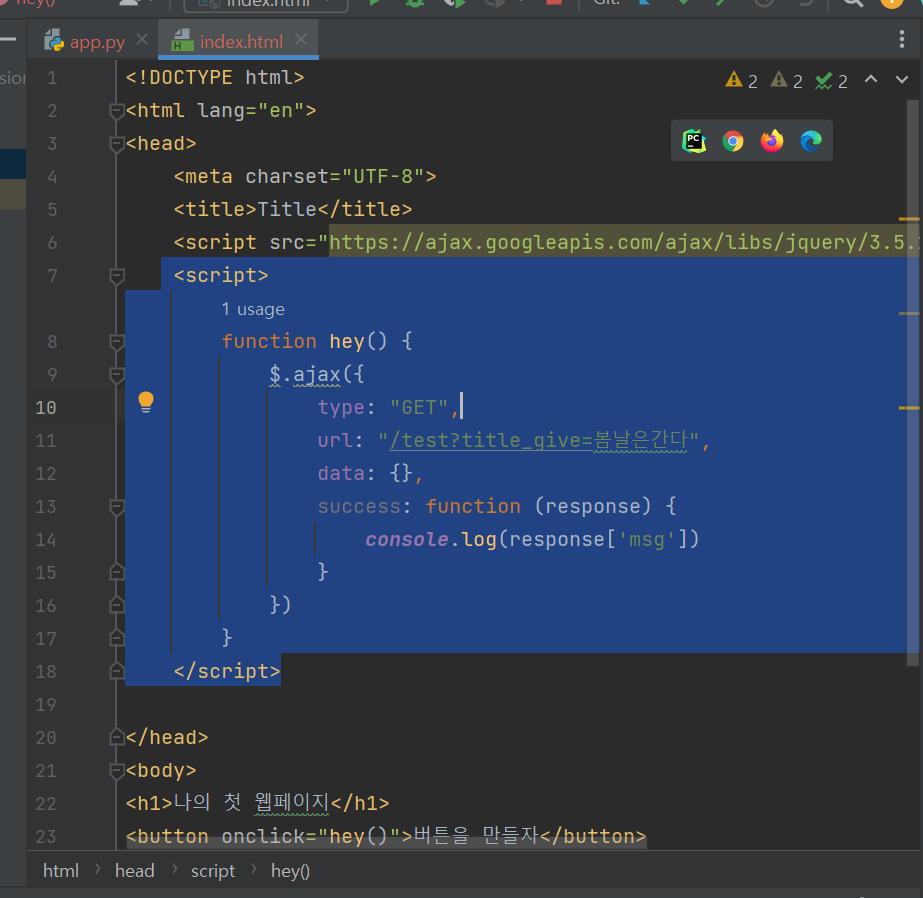Click the onclick="hey()" attribute on the button

point(311,836)
